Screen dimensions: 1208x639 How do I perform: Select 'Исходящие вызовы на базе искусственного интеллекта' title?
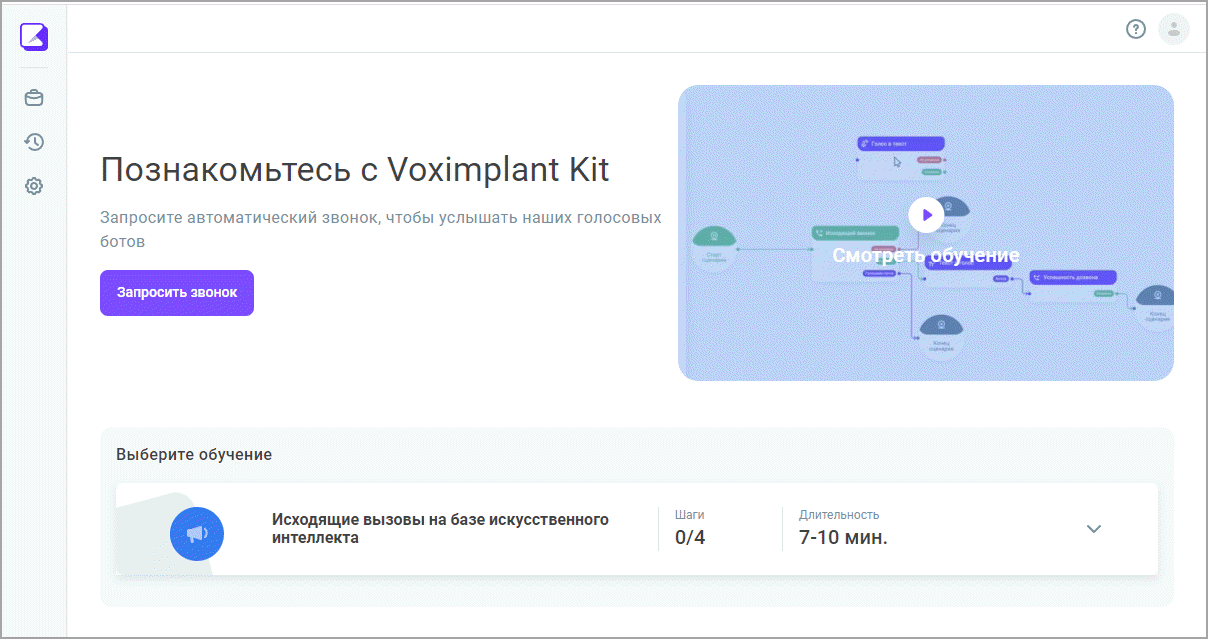click(440, 528)
